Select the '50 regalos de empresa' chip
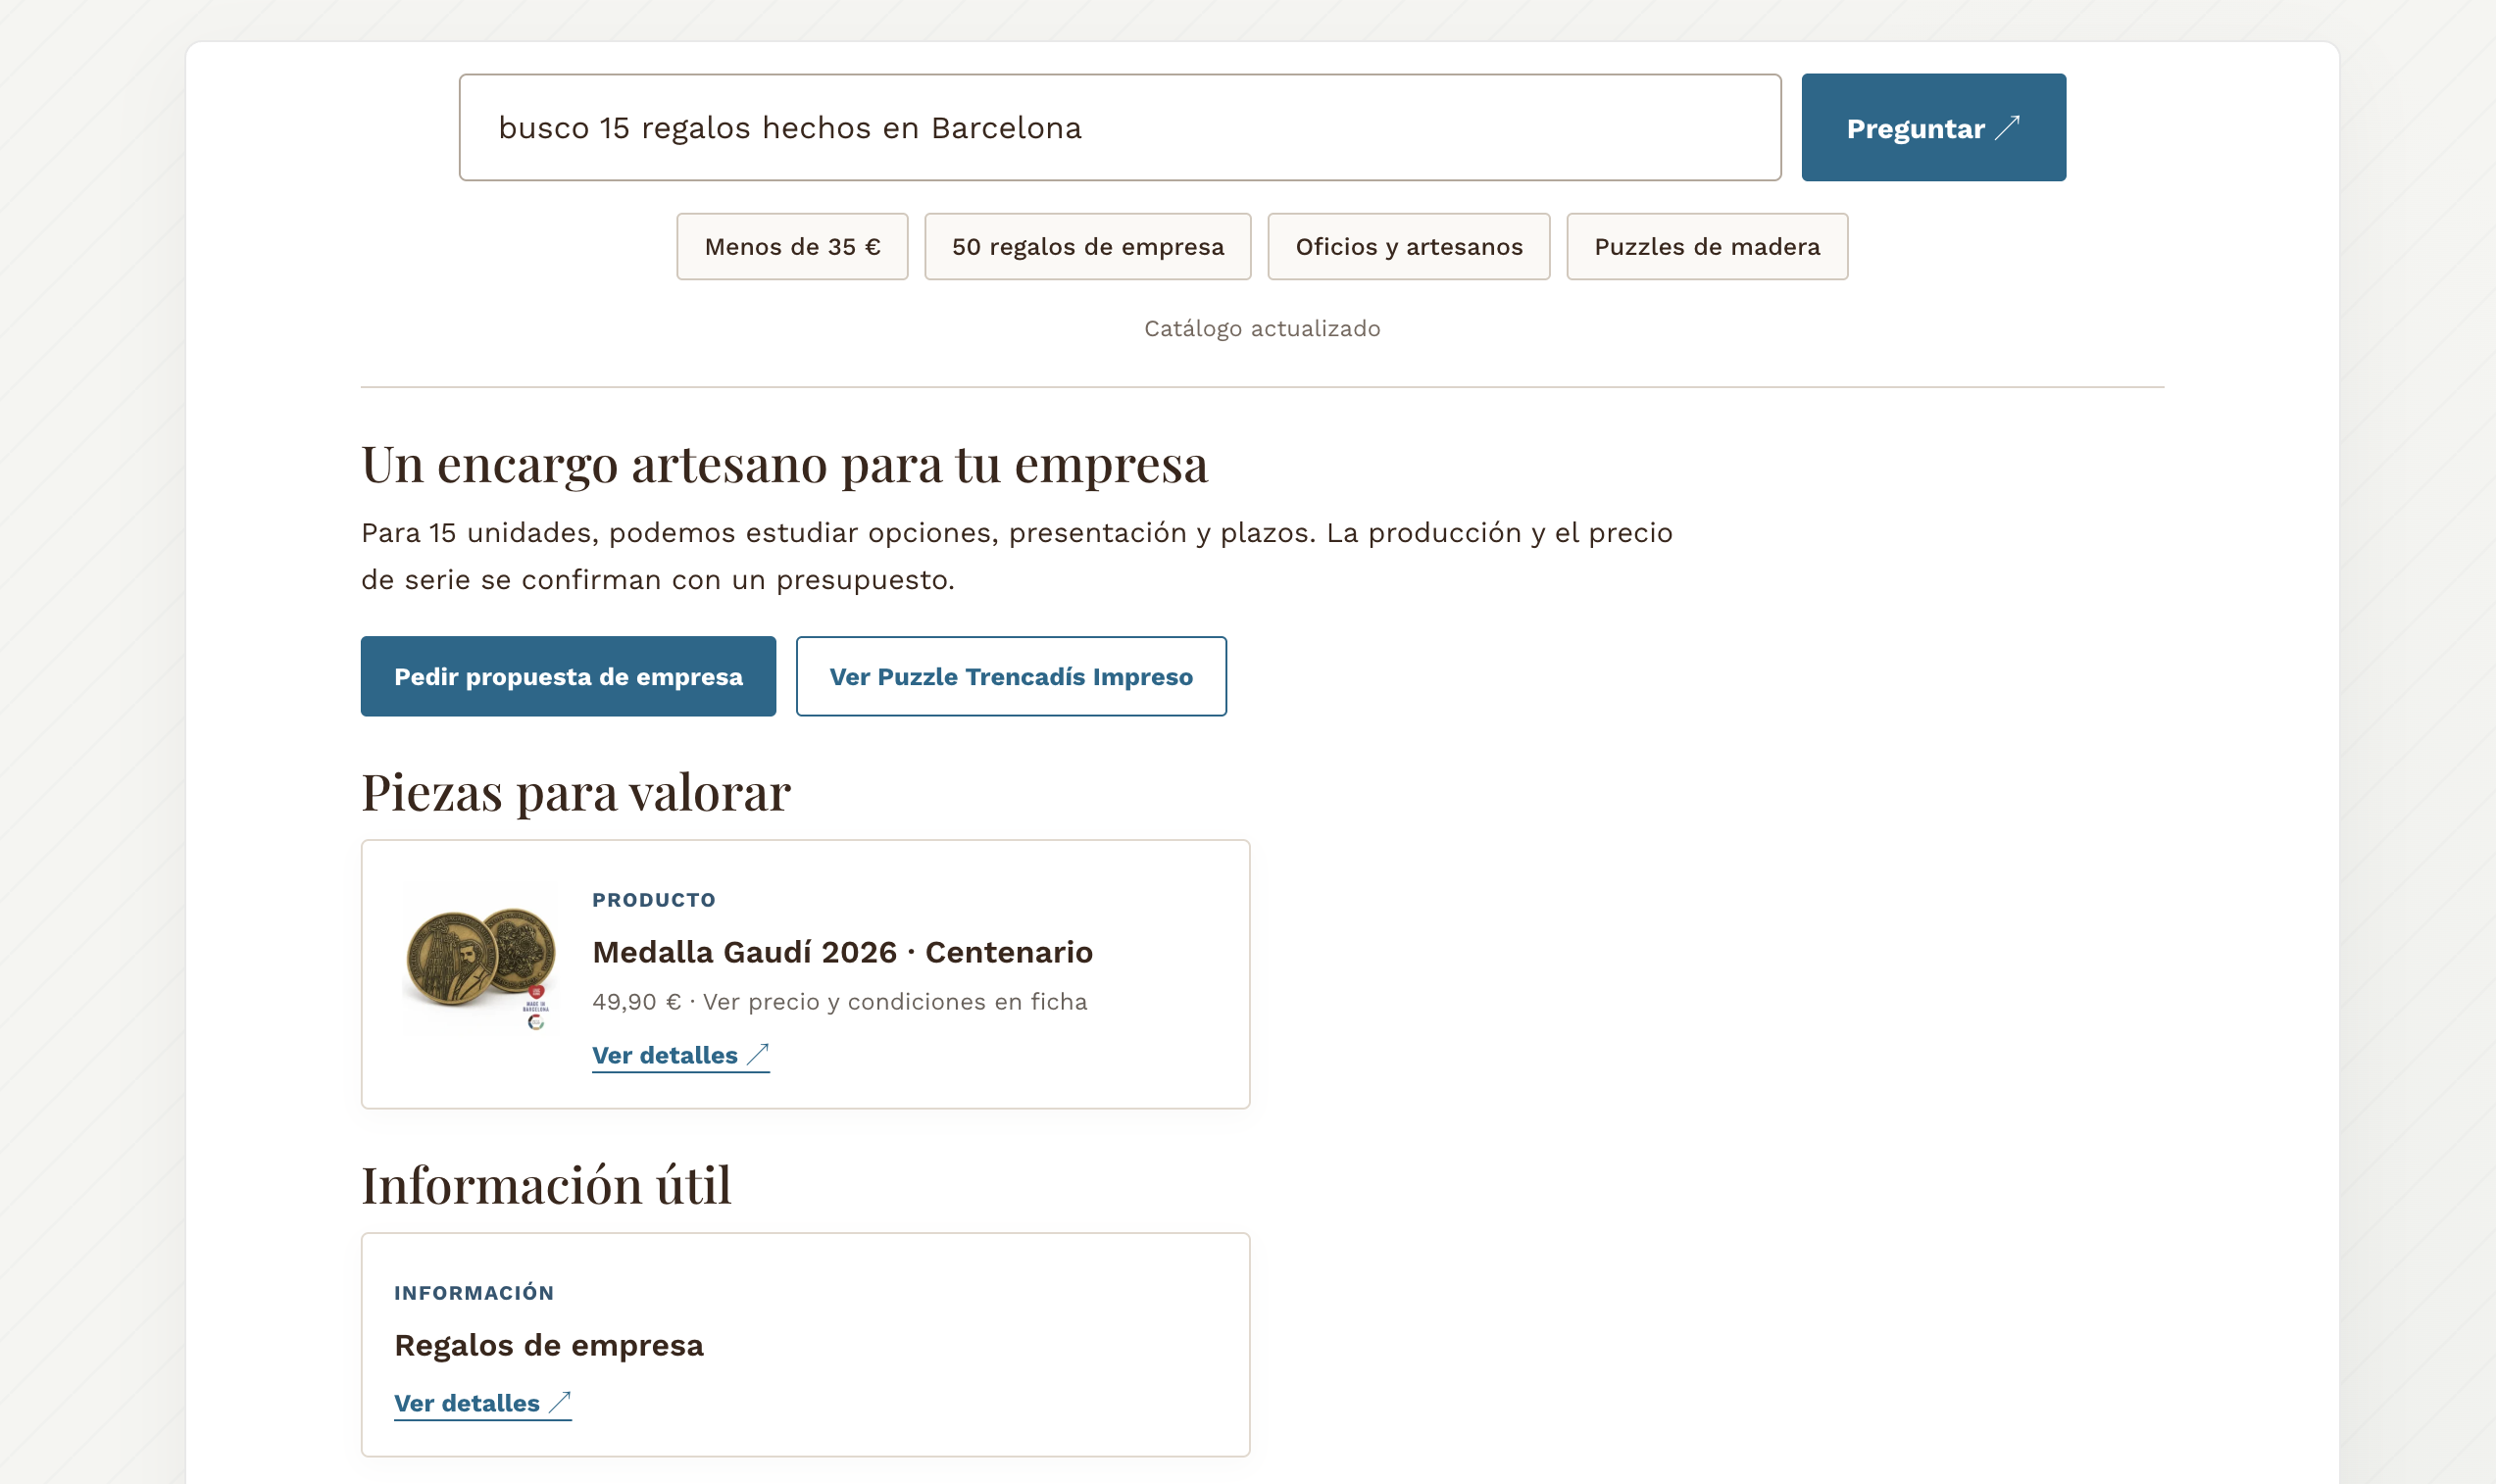 [x=1087, y=246]
